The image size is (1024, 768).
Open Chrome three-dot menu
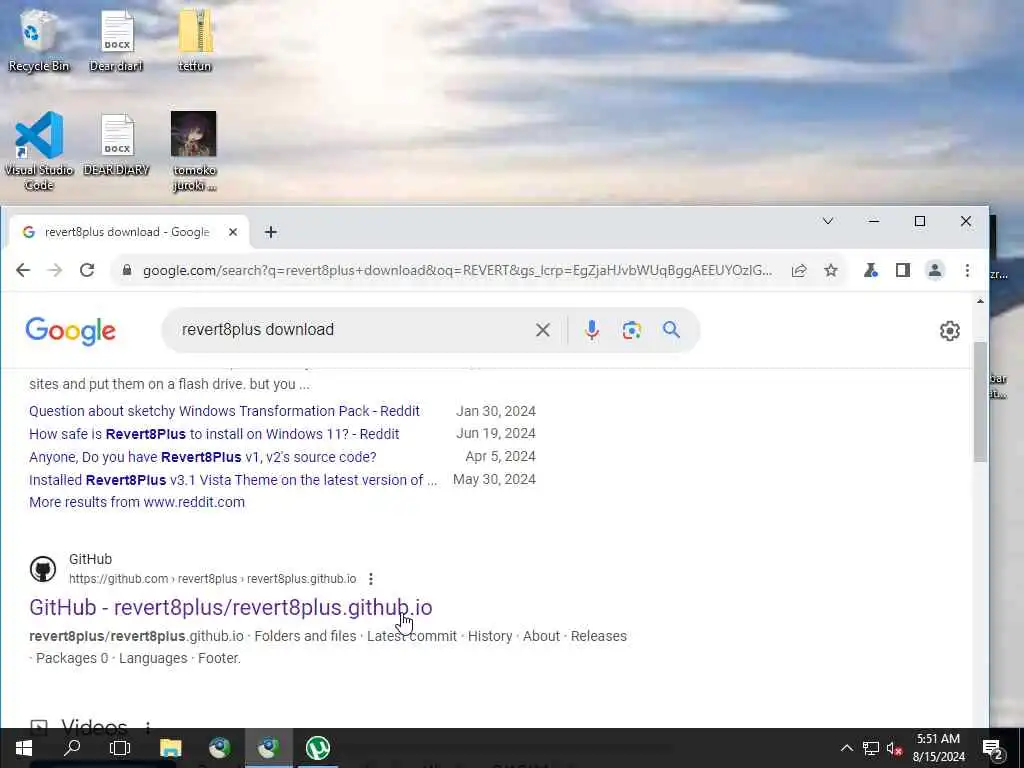(967, 270)
